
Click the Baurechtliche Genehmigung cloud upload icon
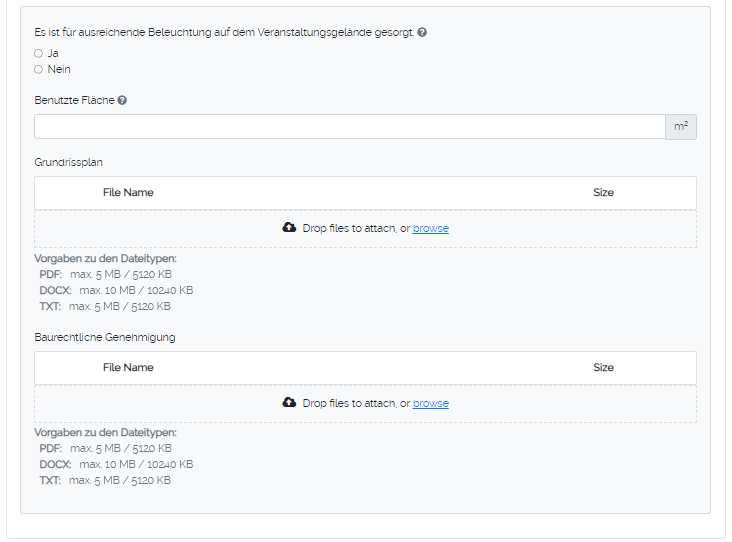(289, 403)
